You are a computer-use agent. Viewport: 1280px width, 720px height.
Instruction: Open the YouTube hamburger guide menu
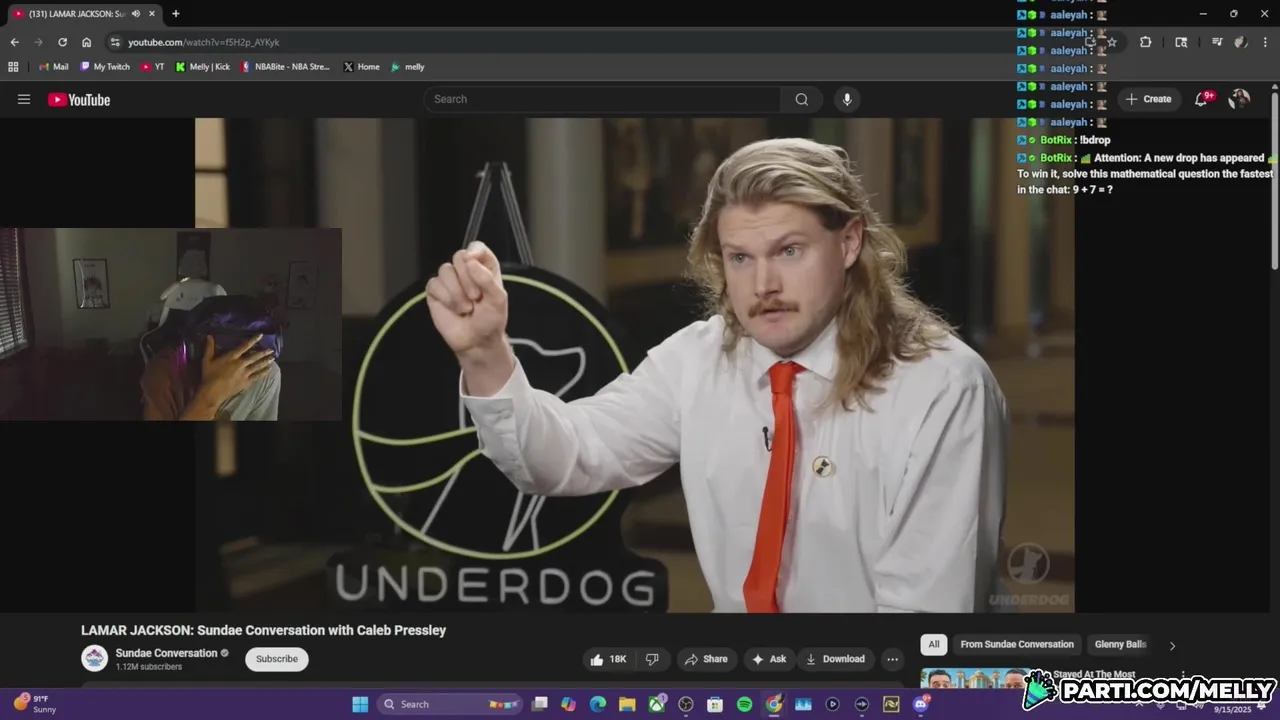(24, 99)
